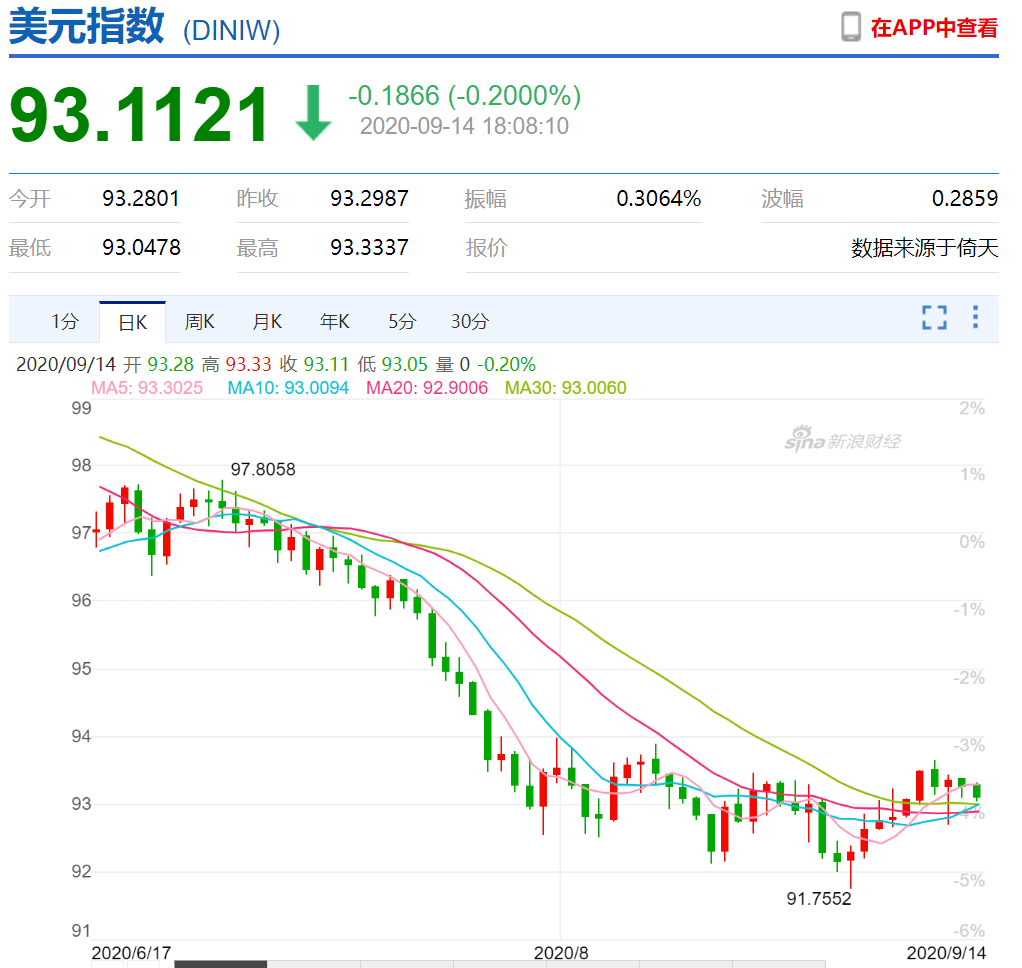This screenshot has height=968, width=1022.
Task: Click the 91.7552 low point marker
Action: tap(819, 899)
